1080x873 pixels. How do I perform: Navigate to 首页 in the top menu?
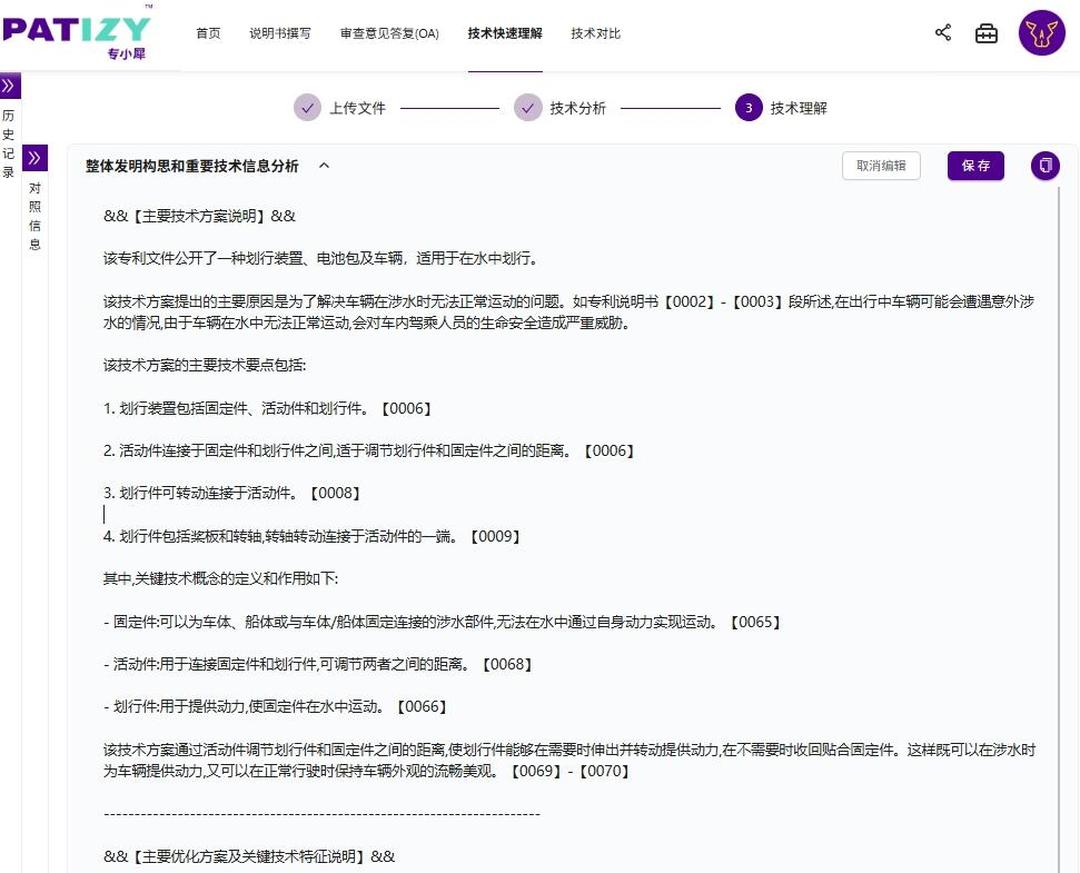pyautogui.click(x=207, y=32)
